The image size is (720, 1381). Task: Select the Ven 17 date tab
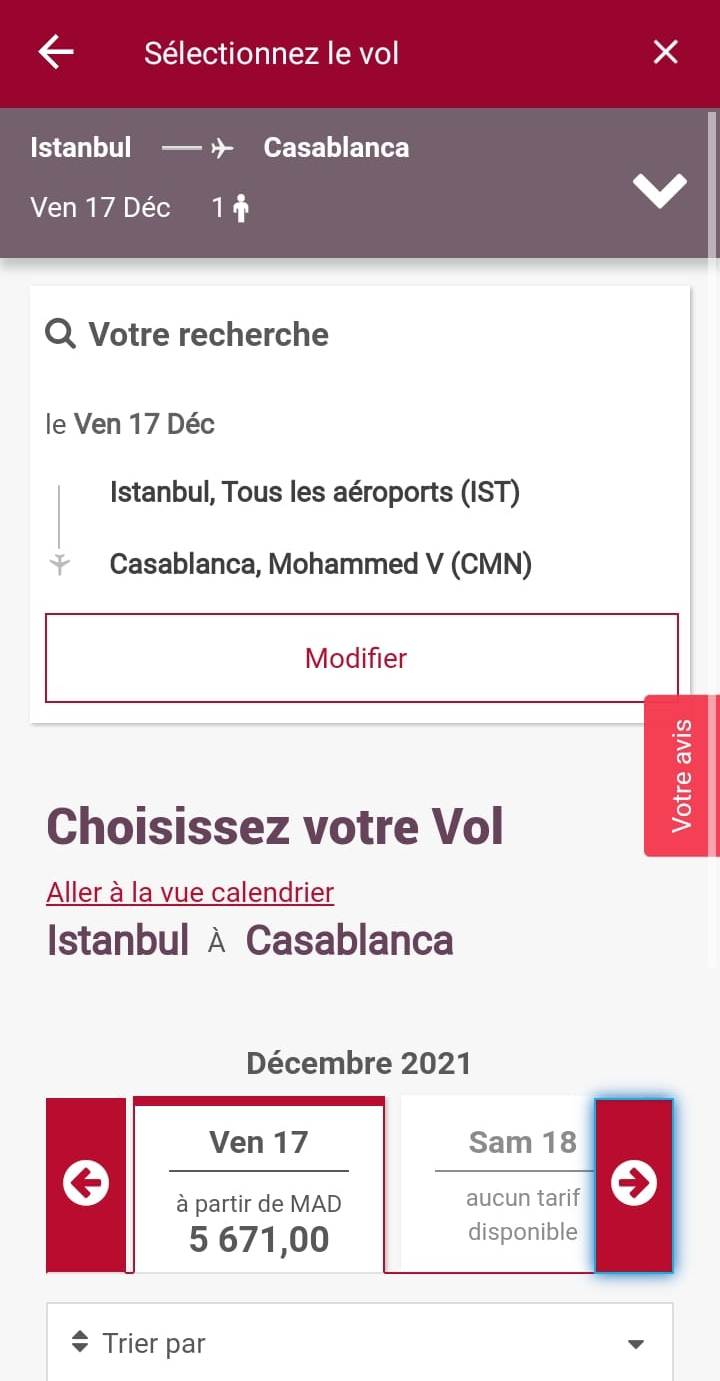pos(259,1186)
